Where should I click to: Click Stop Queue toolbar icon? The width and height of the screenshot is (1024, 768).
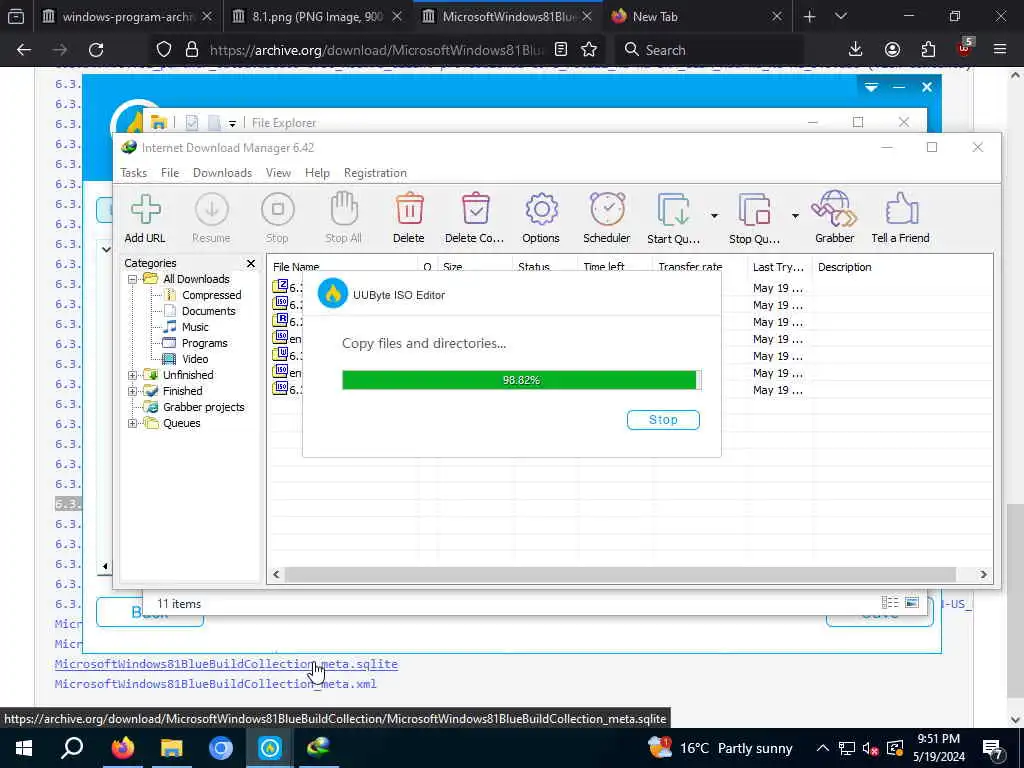tap(754, 218)
